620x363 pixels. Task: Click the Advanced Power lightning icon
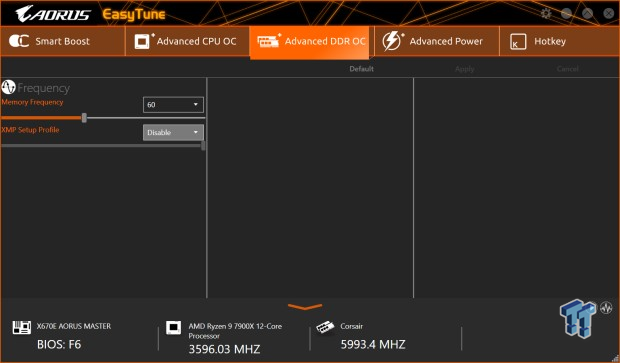pos(393,41)
